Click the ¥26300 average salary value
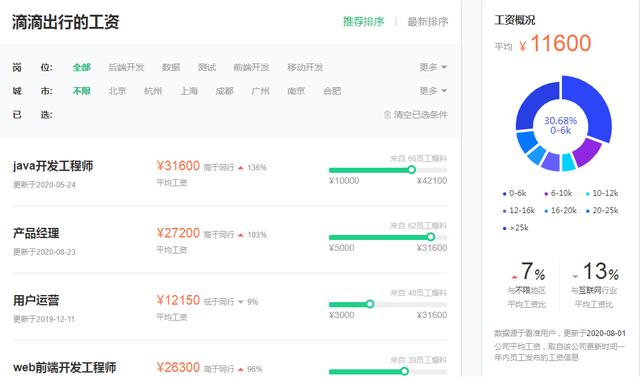 pos(178,367)
